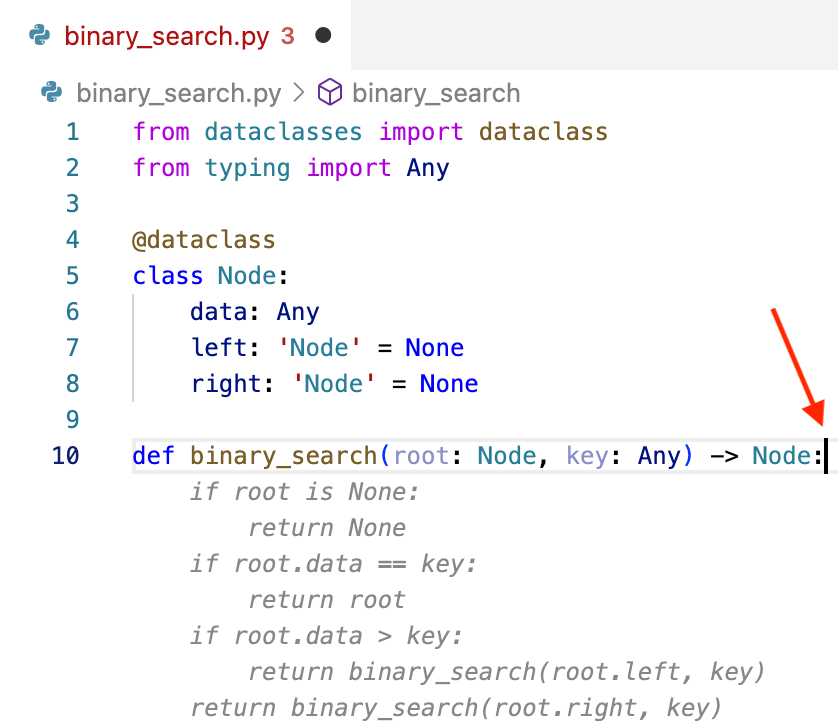The height and width of the screenshot is (728, 838).
Task: Click the purple cube symbol icon in breadcrumb
Action: click(329, 93)
